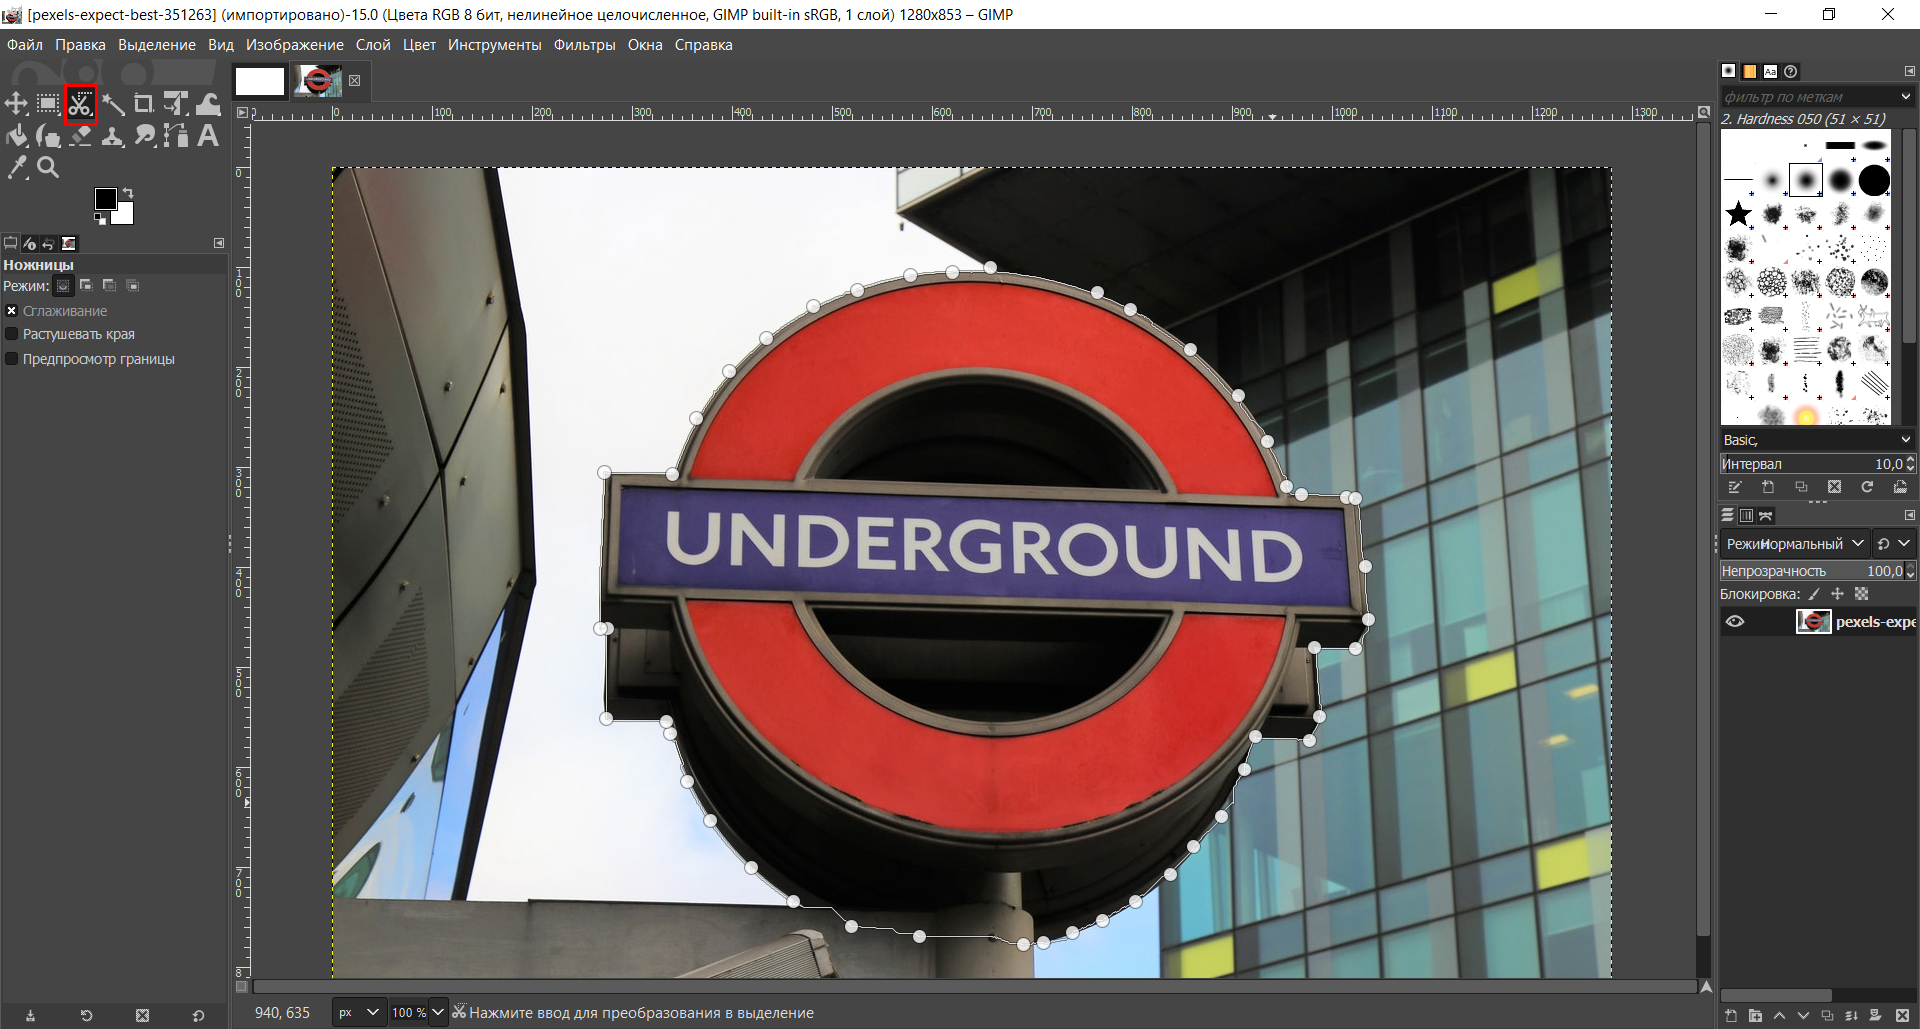
Task: Select the Bucket Fill tool
Action: [17, 136]
